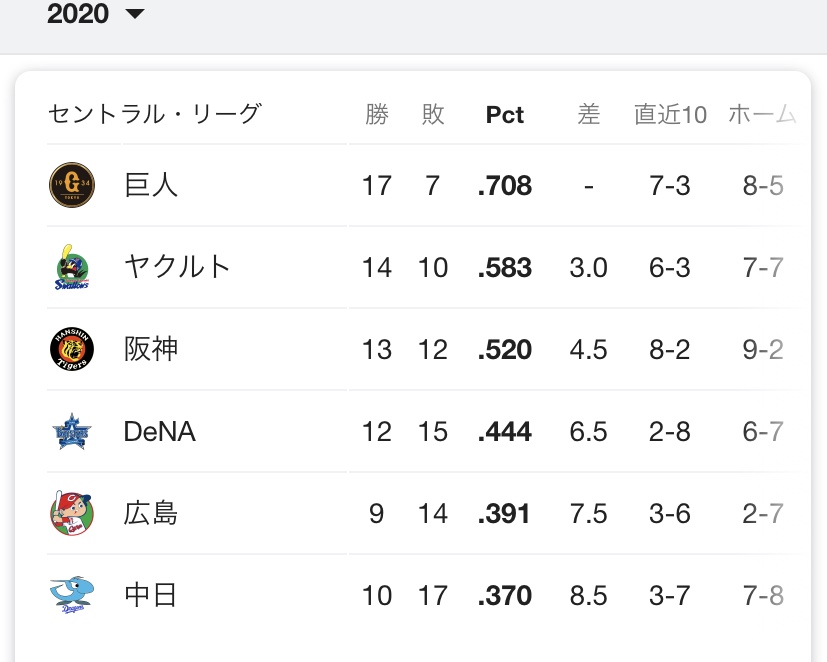This screenshot has width=827, height=662.
Task: Click the セントラル・リーグ league heading
Action: point(155,114)
